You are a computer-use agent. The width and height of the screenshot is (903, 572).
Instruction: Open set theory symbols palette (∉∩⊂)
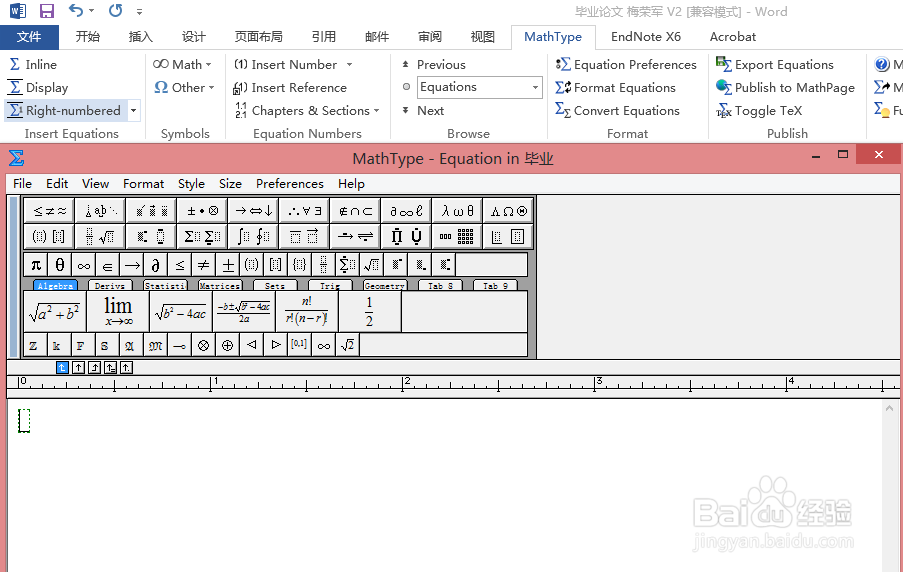click(x=355, y=211)
